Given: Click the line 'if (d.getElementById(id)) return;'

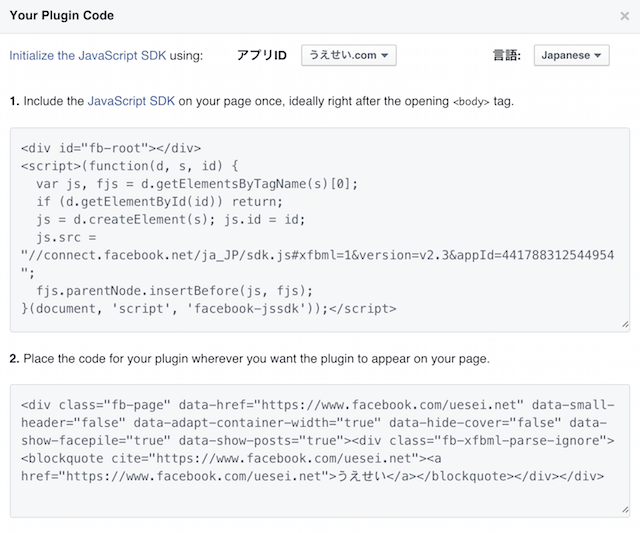Looking at the screenshot, I should coord(159,202).
